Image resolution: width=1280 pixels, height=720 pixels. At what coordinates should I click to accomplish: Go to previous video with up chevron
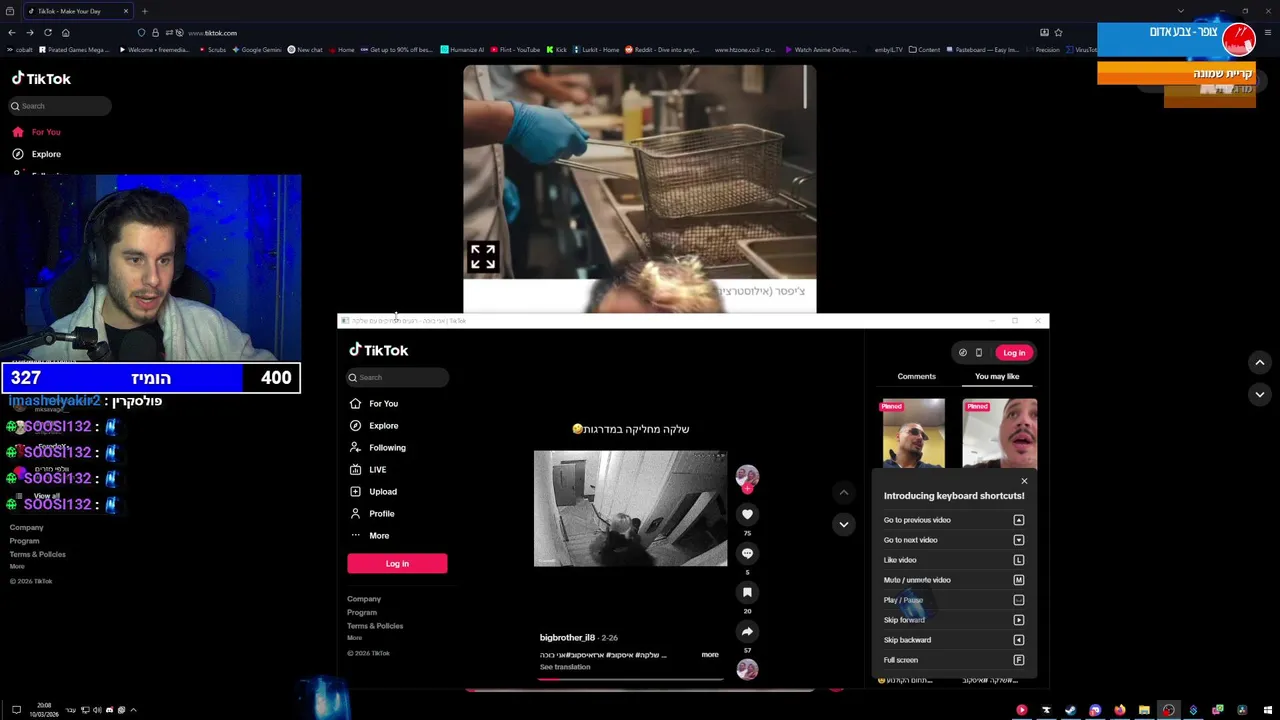[x=844, y=492]
